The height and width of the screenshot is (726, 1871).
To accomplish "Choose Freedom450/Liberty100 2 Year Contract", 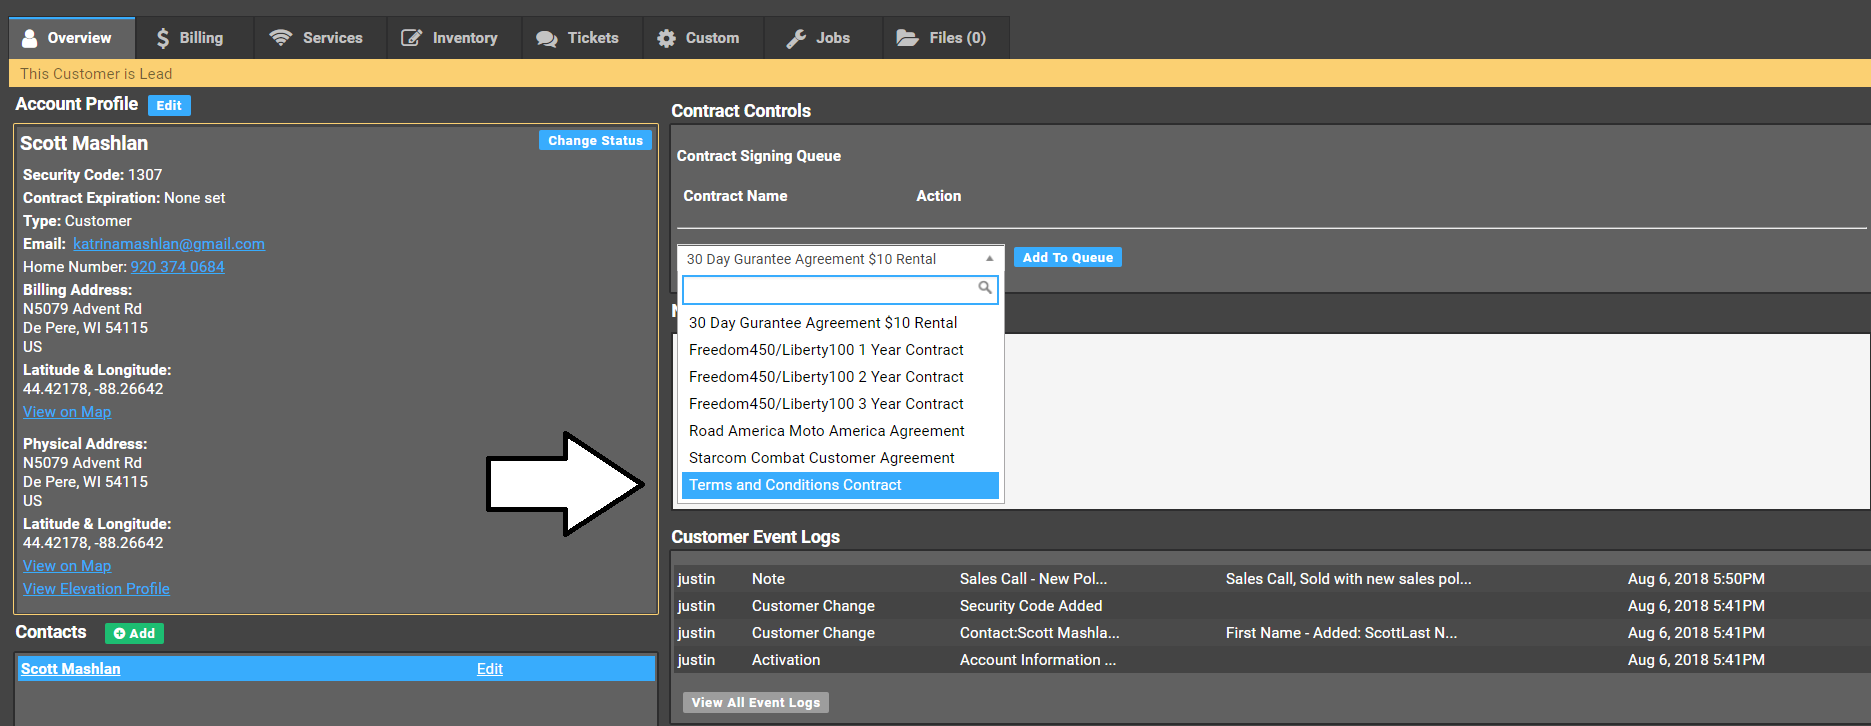I will click(826, 377).
